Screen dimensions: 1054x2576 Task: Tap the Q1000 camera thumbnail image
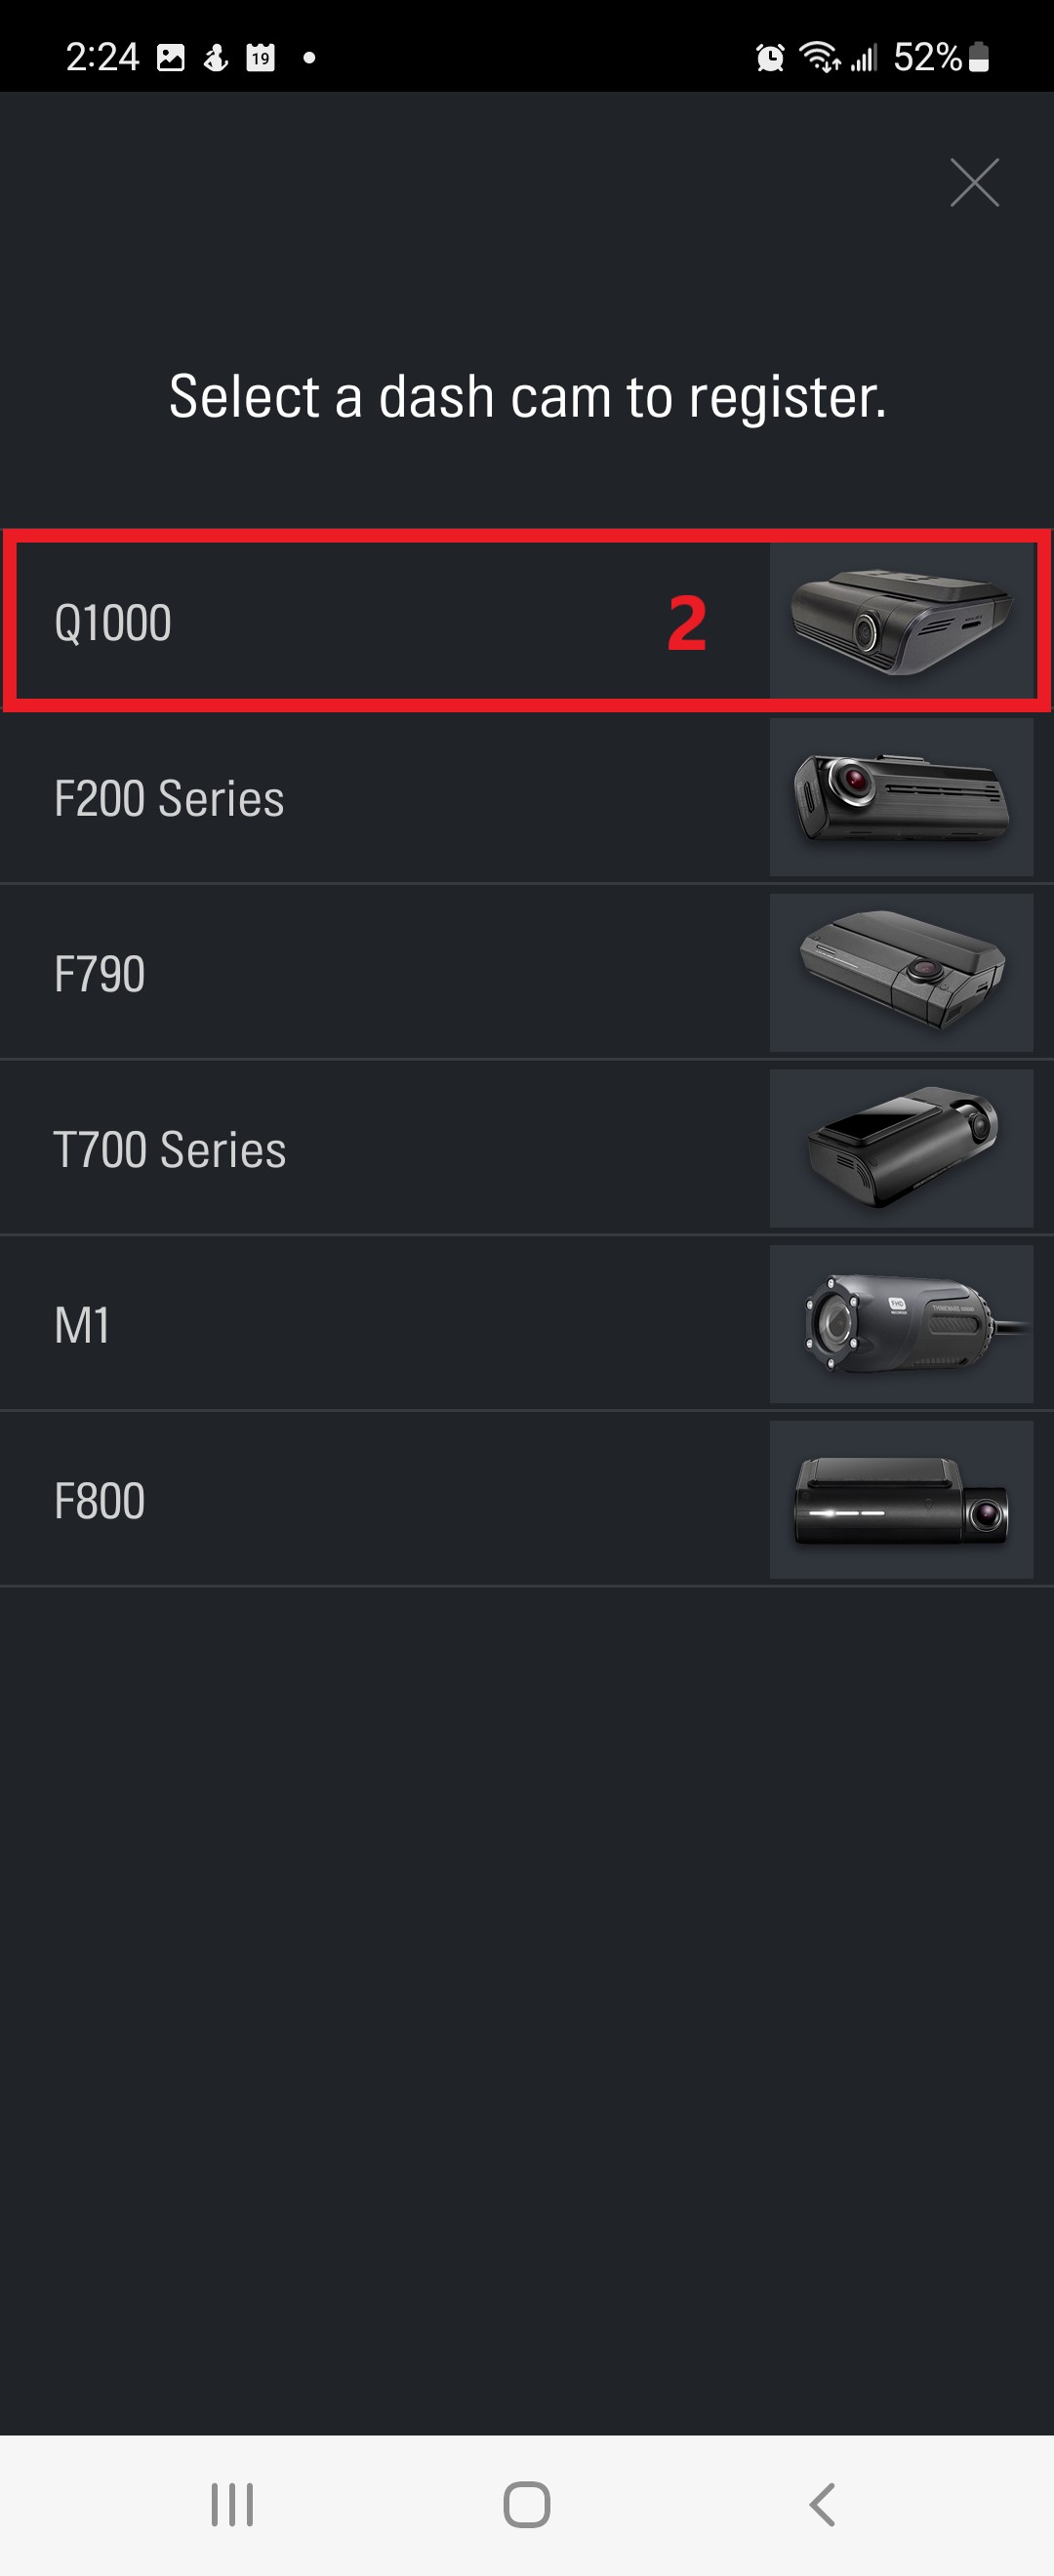click(x=901, y=621)
